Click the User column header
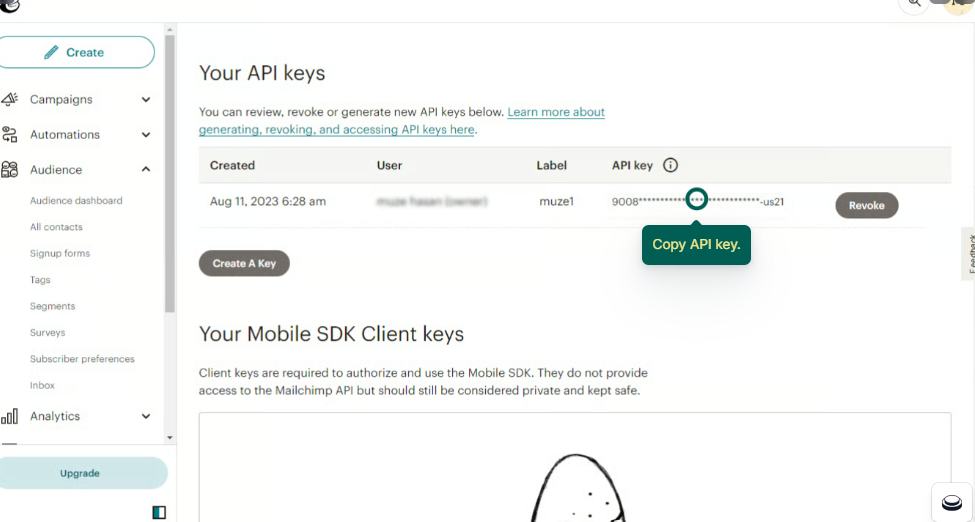The image size is (975, 522). coord(389,165)
